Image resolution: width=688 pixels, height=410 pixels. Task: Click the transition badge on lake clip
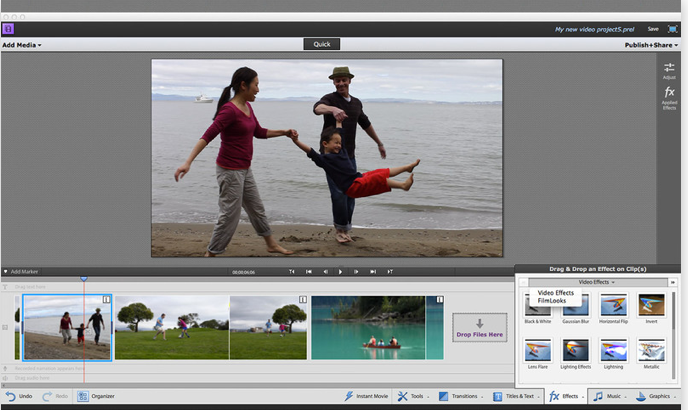coord(440,299)
